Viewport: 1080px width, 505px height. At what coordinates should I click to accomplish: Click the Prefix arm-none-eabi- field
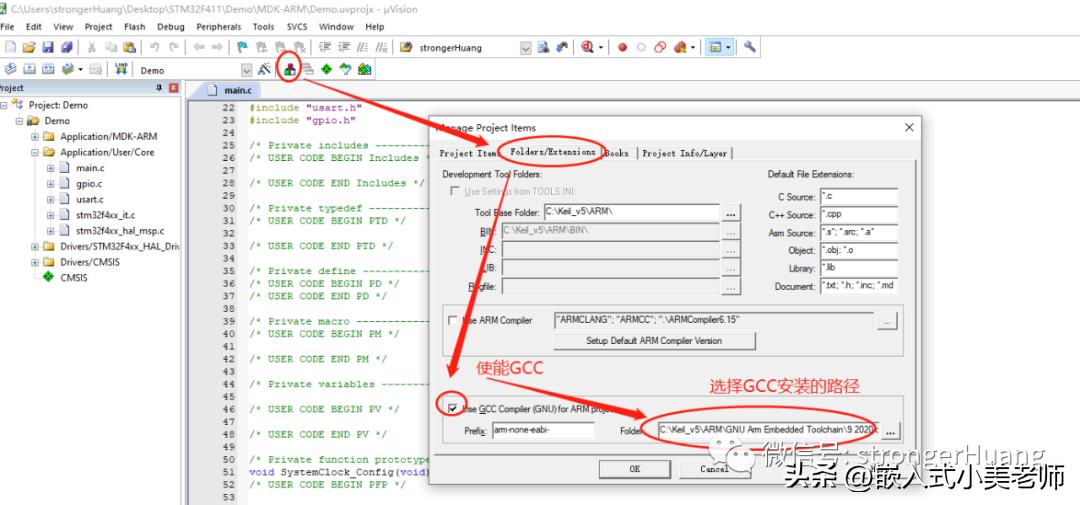(x=543, y=430)
